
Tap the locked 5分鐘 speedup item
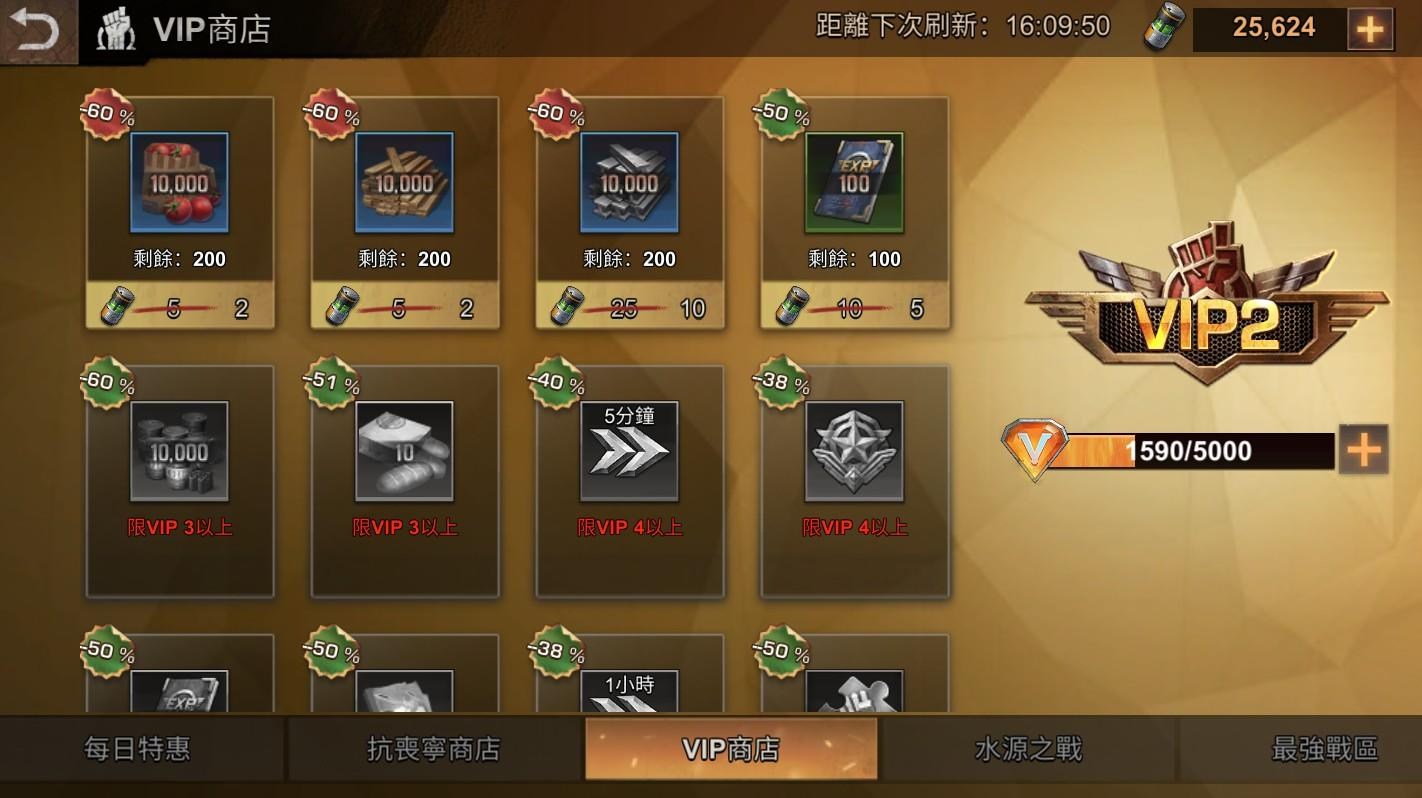tap(629, 451)
